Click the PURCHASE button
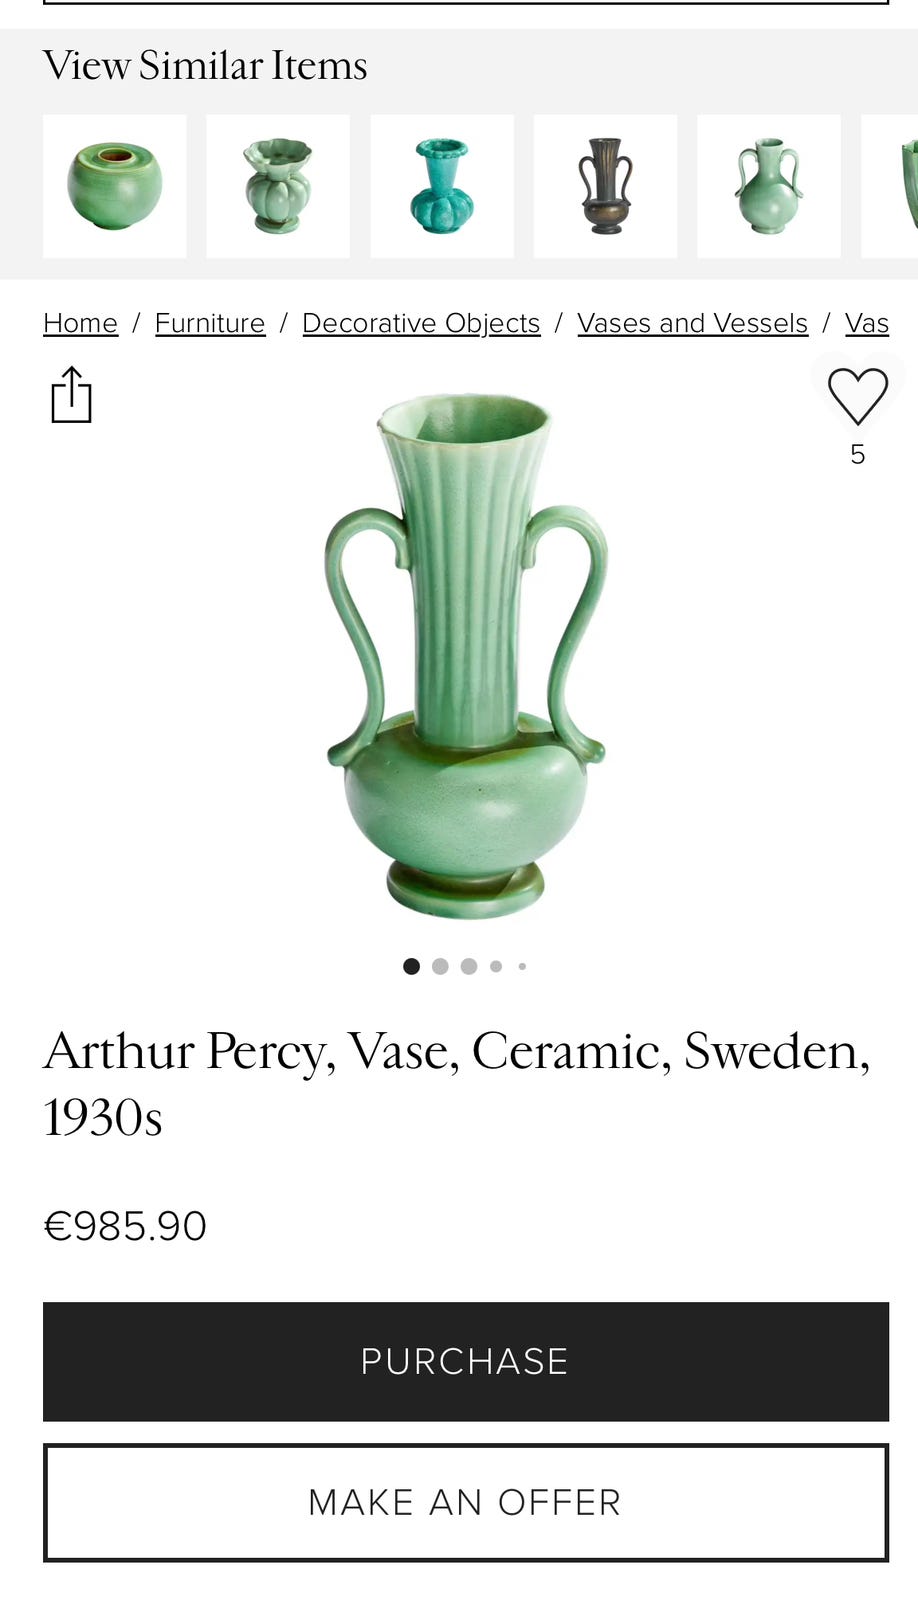This screenshot has width=918, height=1600. coord(466,1361)
